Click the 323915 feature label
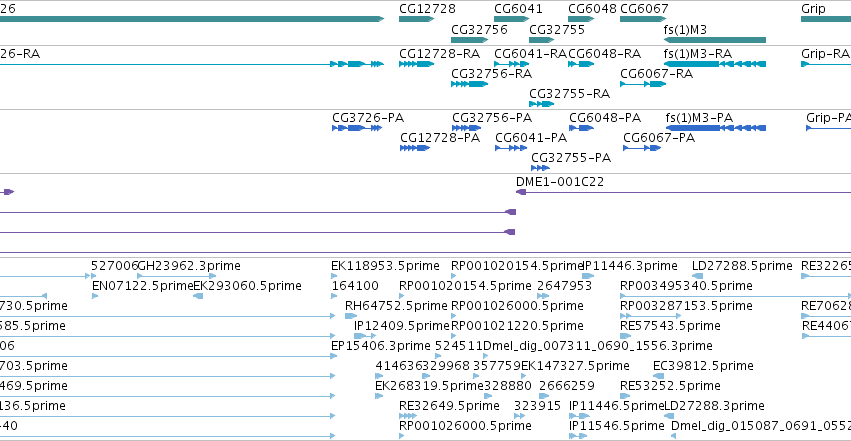 click(x=537, y=406)
